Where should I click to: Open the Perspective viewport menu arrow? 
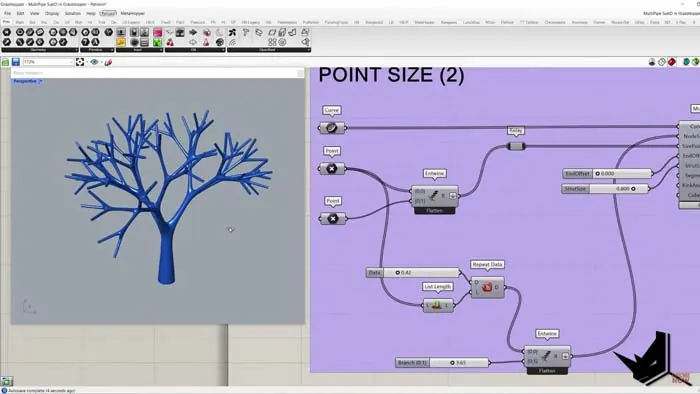[x=41, y=82]
